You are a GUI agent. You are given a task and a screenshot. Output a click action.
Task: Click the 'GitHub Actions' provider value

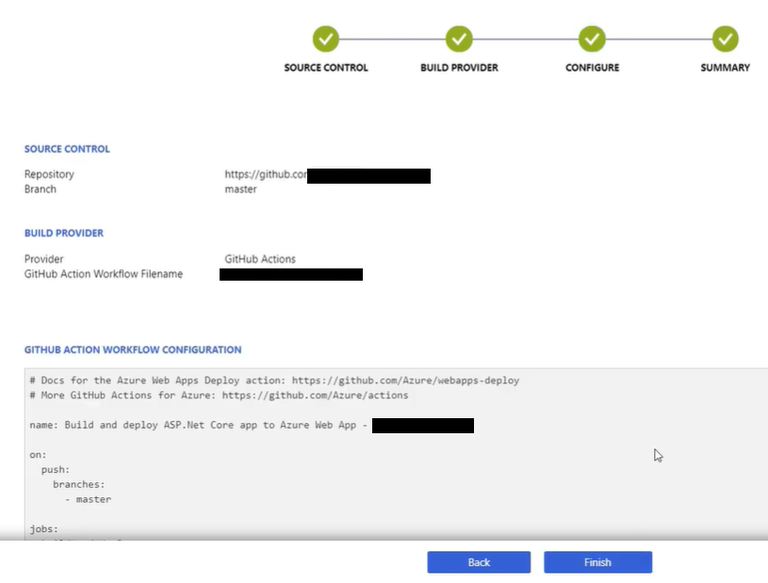click(x=260, y=259)
